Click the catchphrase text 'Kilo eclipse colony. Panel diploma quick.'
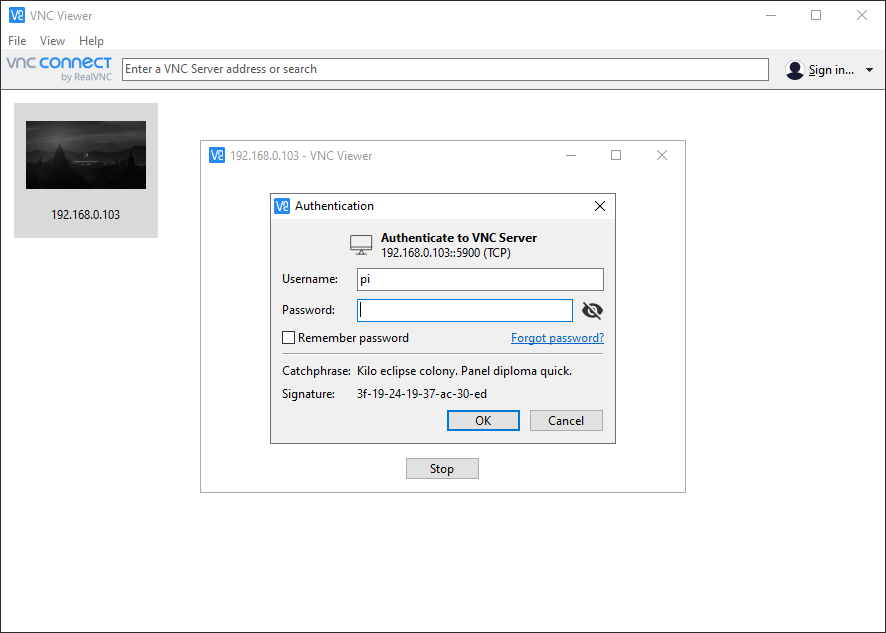886x633 pixels. tap(464, 371)
